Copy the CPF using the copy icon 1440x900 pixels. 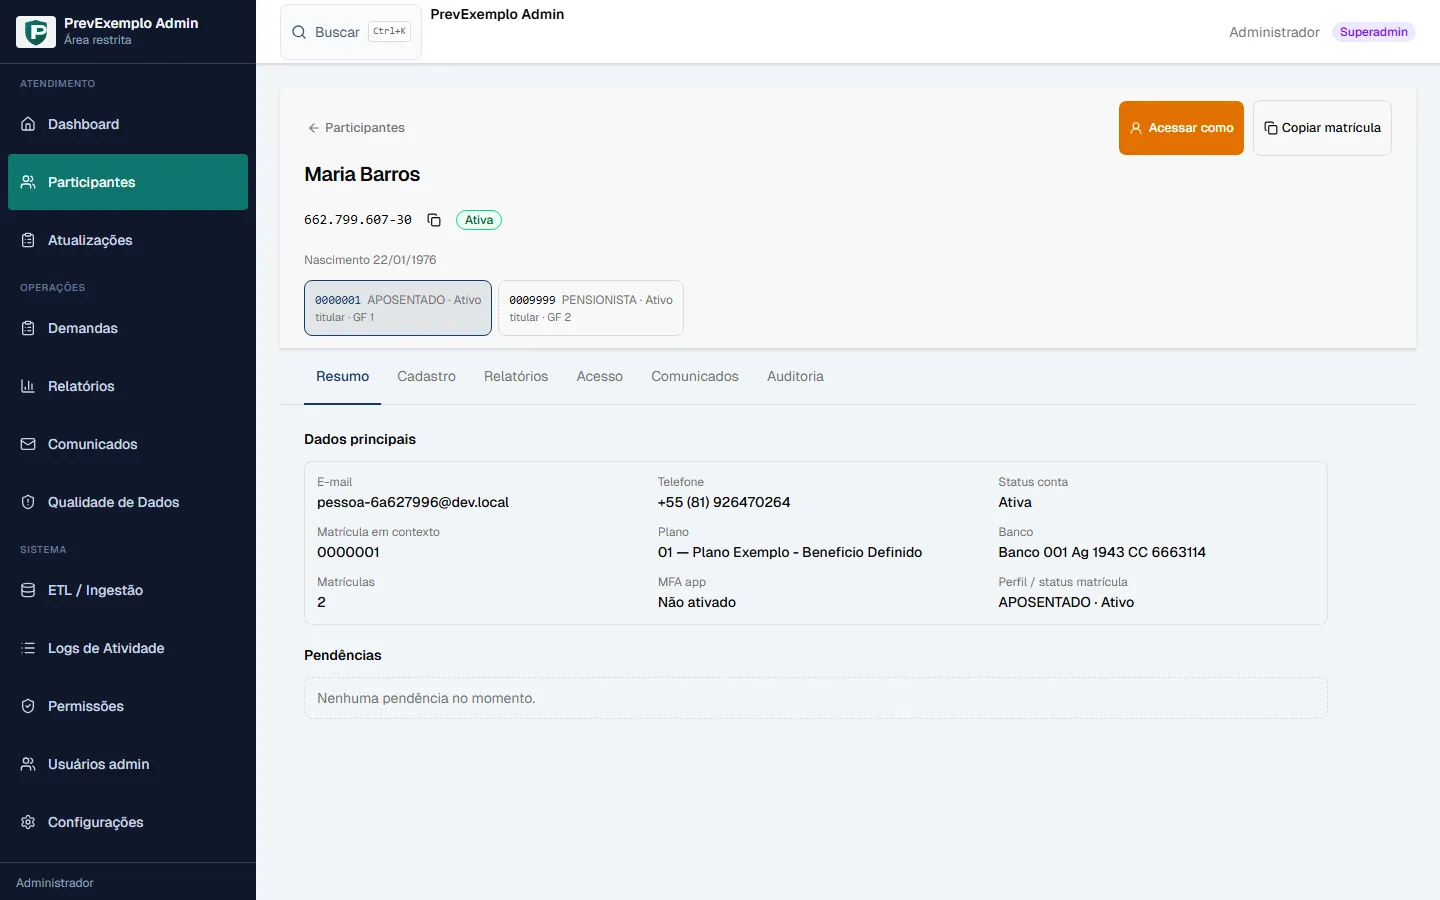click(434, 220)
